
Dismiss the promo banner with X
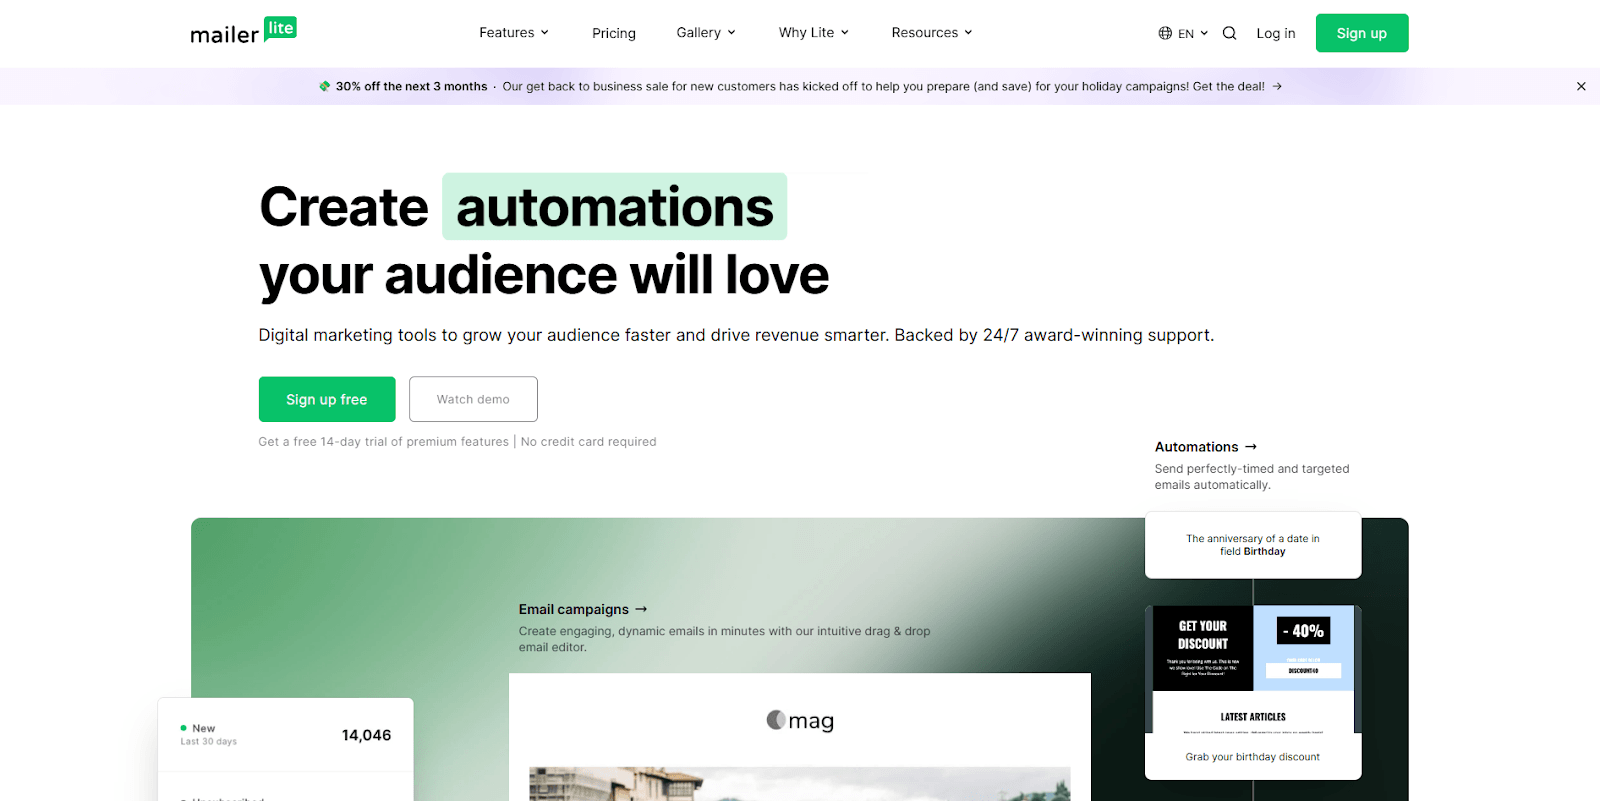[1581, 86]
